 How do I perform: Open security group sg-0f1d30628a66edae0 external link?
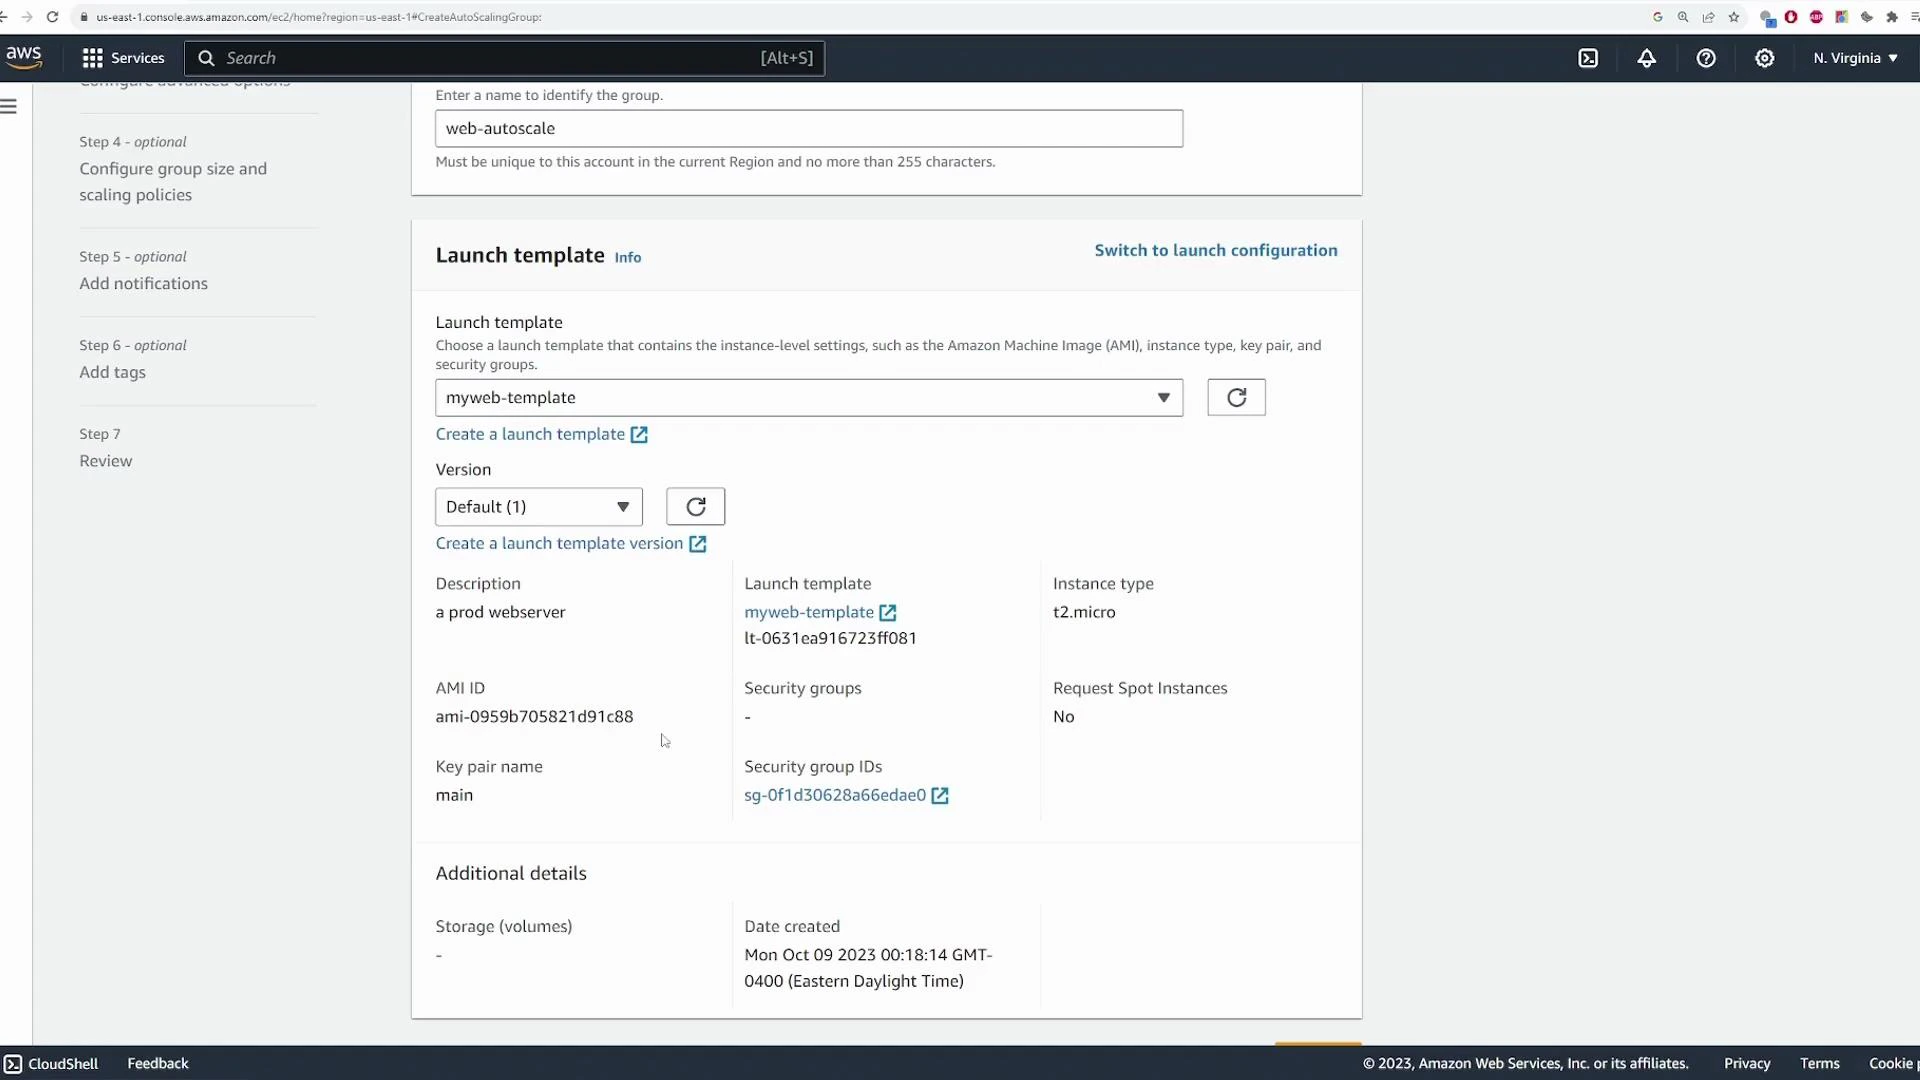tap(938, 796)
